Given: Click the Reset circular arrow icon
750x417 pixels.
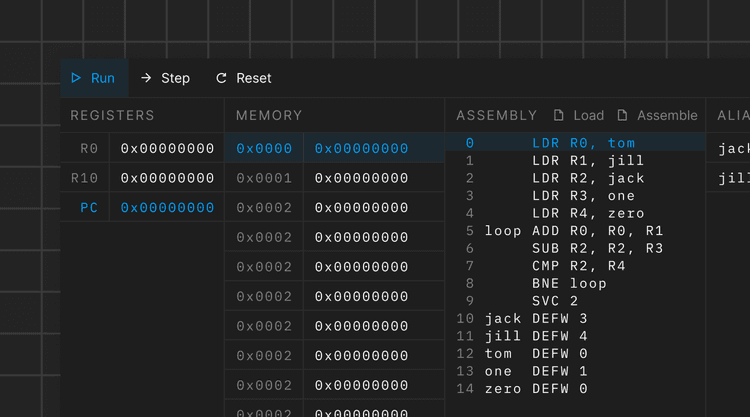Looking at the screenshot, I should [221, 78].
